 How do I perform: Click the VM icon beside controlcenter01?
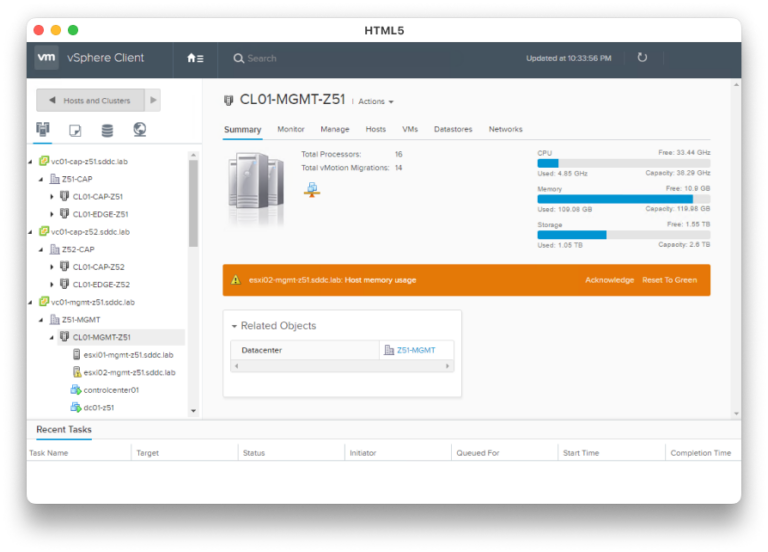[x=76, y=389]
